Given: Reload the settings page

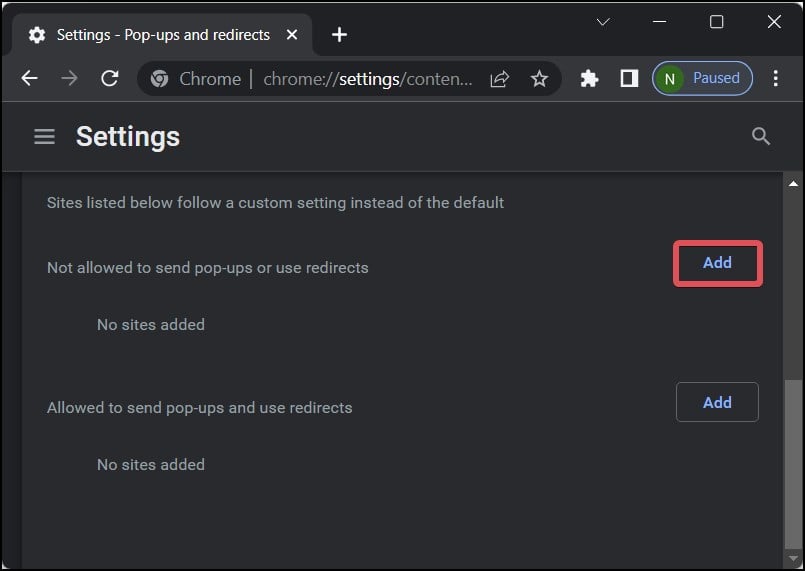Looking at the screenshot, I should (109, 79).
